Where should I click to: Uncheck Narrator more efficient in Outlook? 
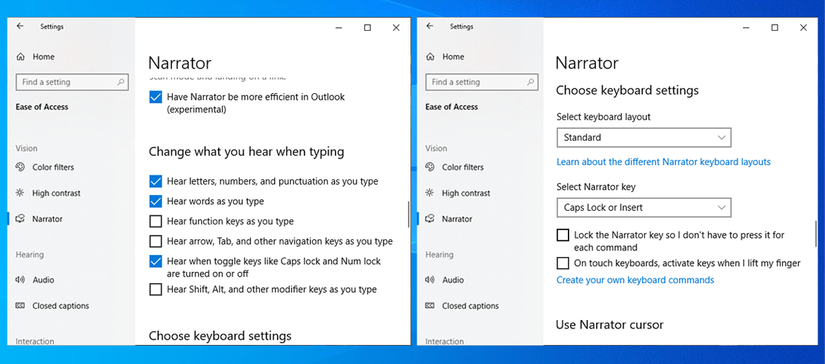(x=155, y=97)
